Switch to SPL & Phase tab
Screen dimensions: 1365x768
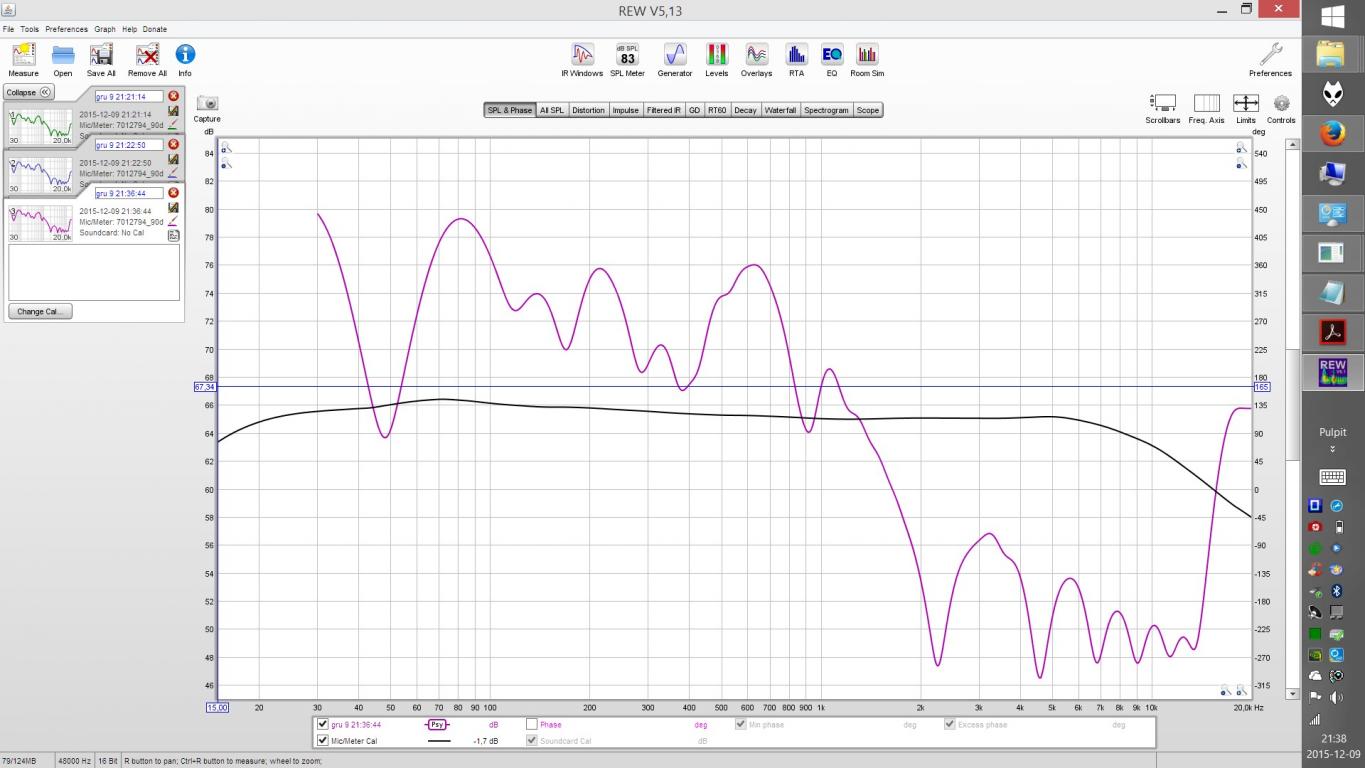[510, 110]
